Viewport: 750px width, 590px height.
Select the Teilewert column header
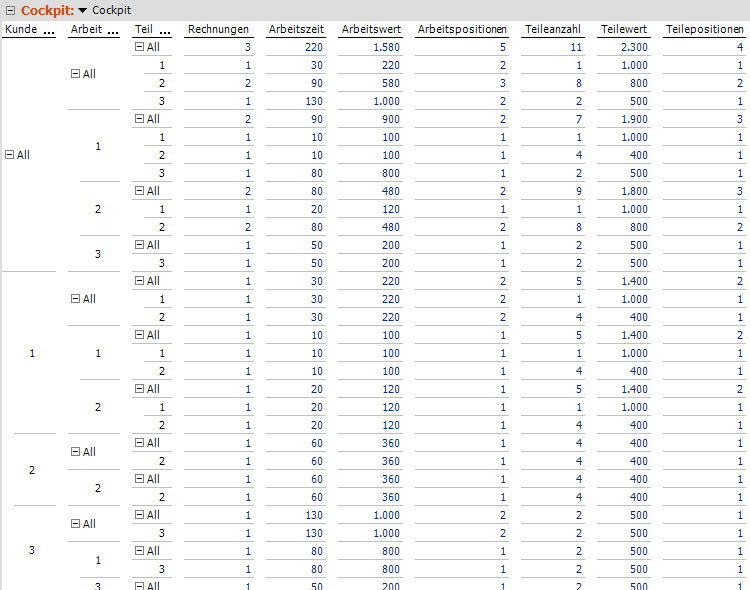[624, 30]
